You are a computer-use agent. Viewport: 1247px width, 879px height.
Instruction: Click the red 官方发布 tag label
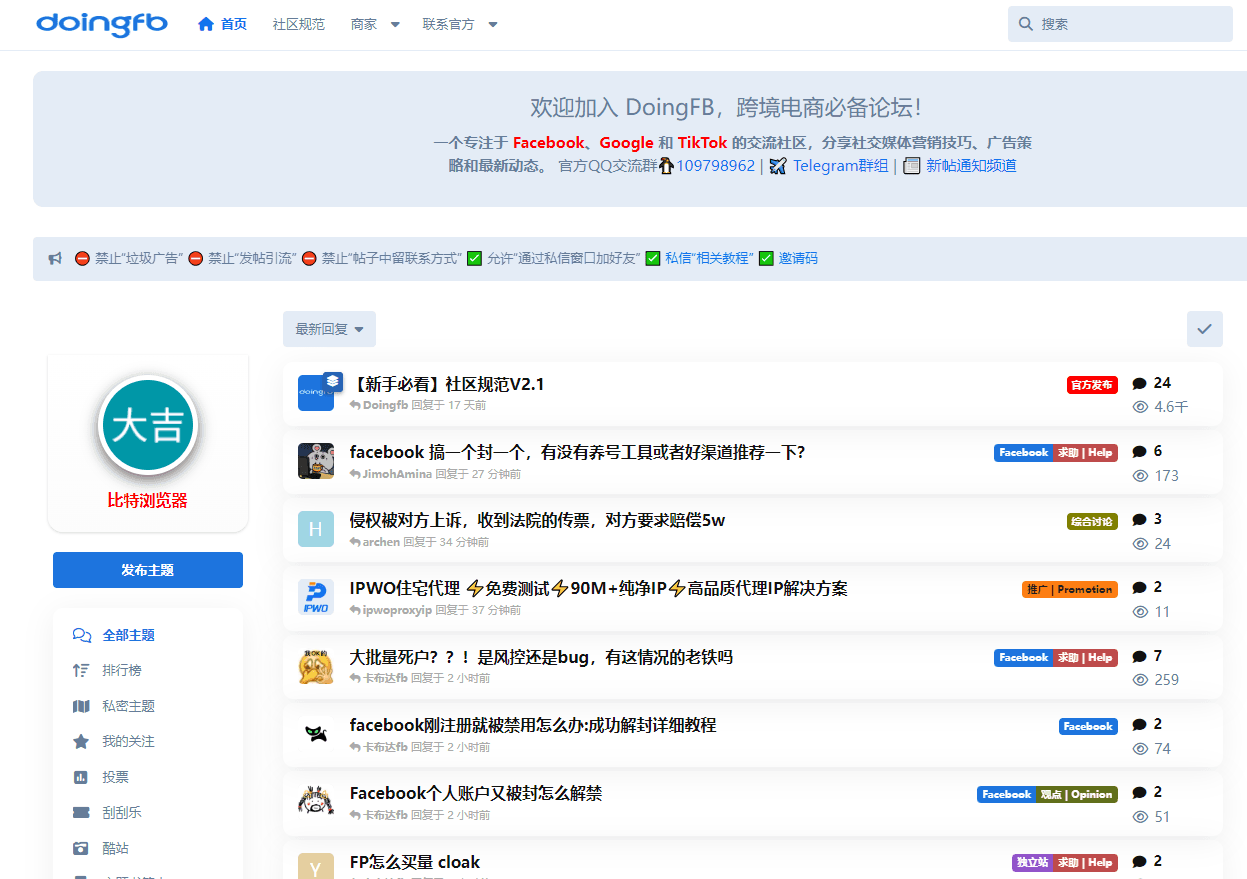[x=1092, y=385]
